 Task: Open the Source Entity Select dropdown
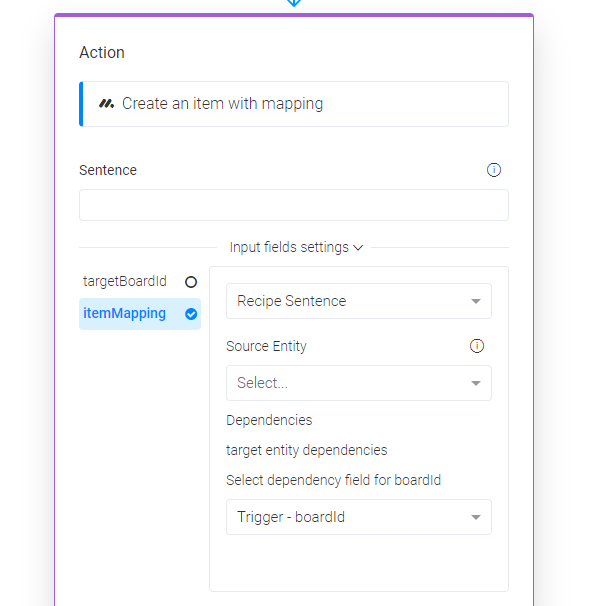pyautogui.click(x=359, y=383)
